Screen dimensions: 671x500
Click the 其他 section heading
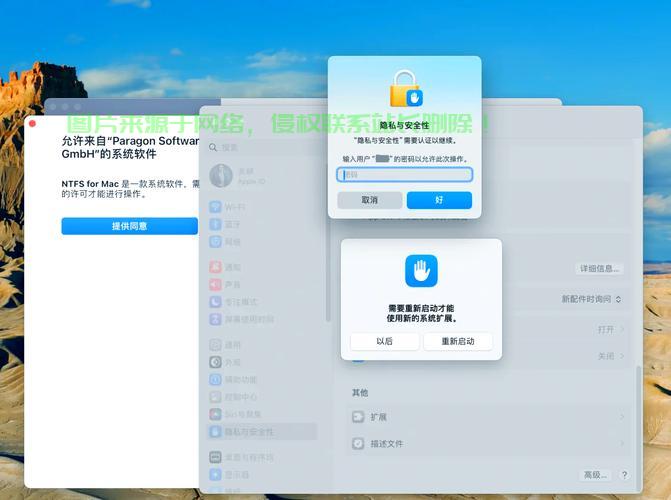360,393
